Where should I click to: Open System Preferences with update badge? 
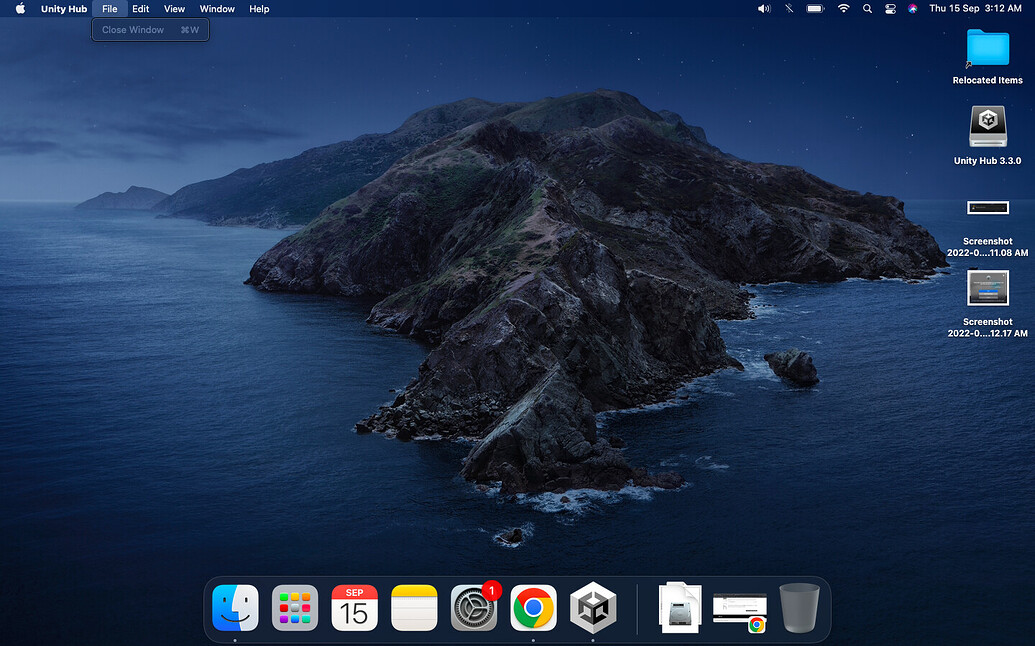click(x=474, y=608)
